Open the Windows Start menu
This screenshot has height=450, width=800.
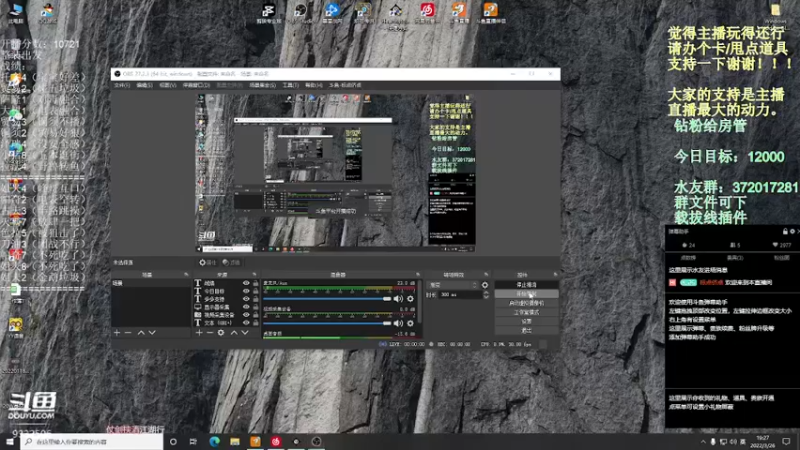(x=10, y=442)
